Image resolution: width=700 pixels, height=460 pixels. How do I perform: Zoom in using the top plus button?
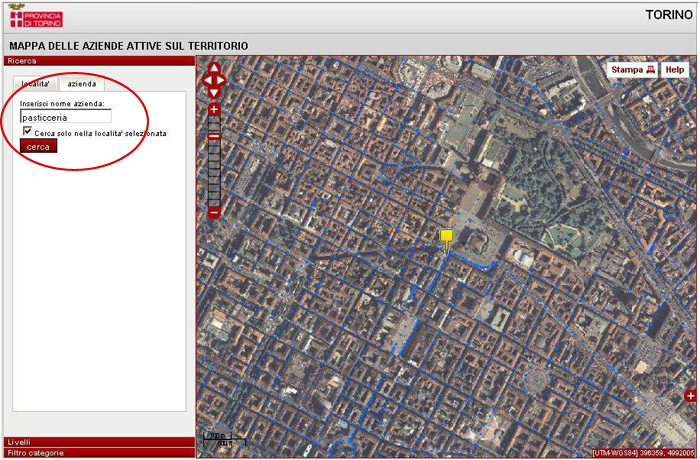point(214,109)
